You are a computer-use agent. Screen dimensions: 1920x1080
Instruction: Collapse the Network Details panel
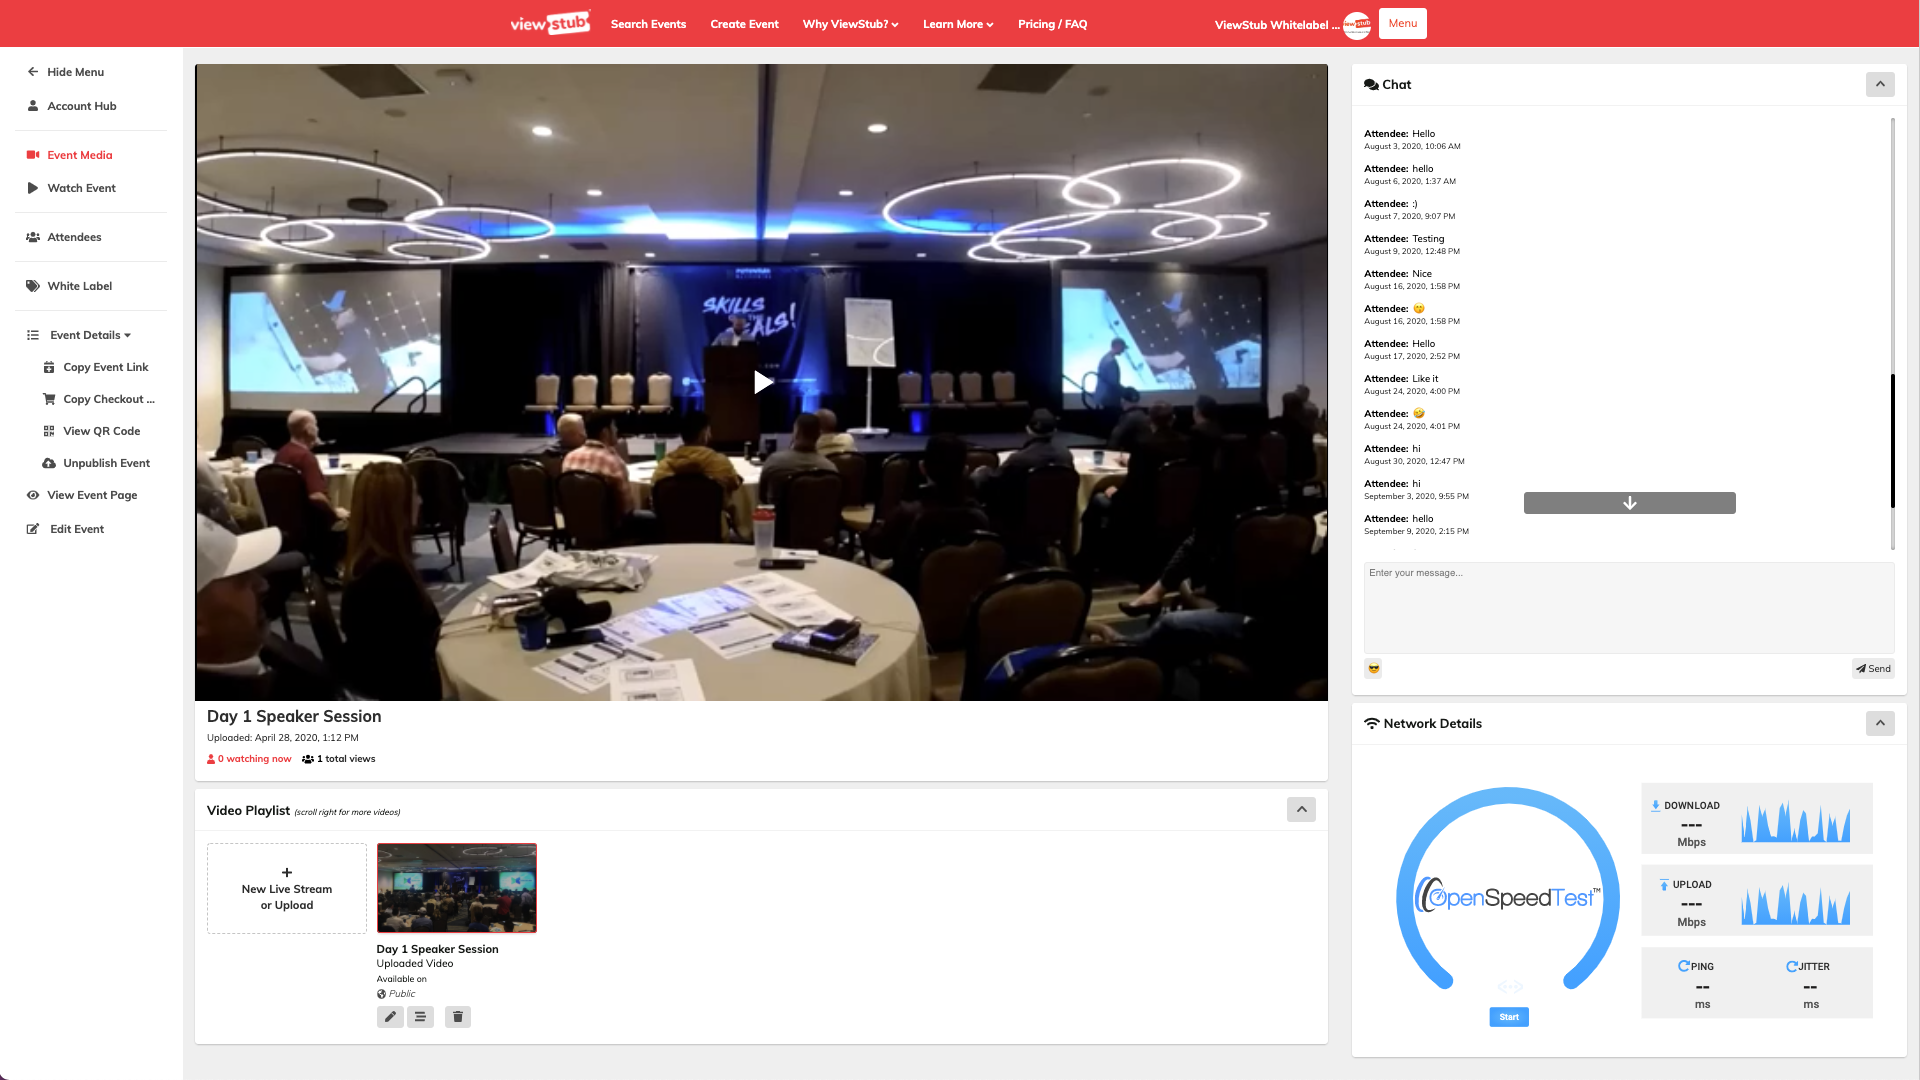click(1880, 723)
